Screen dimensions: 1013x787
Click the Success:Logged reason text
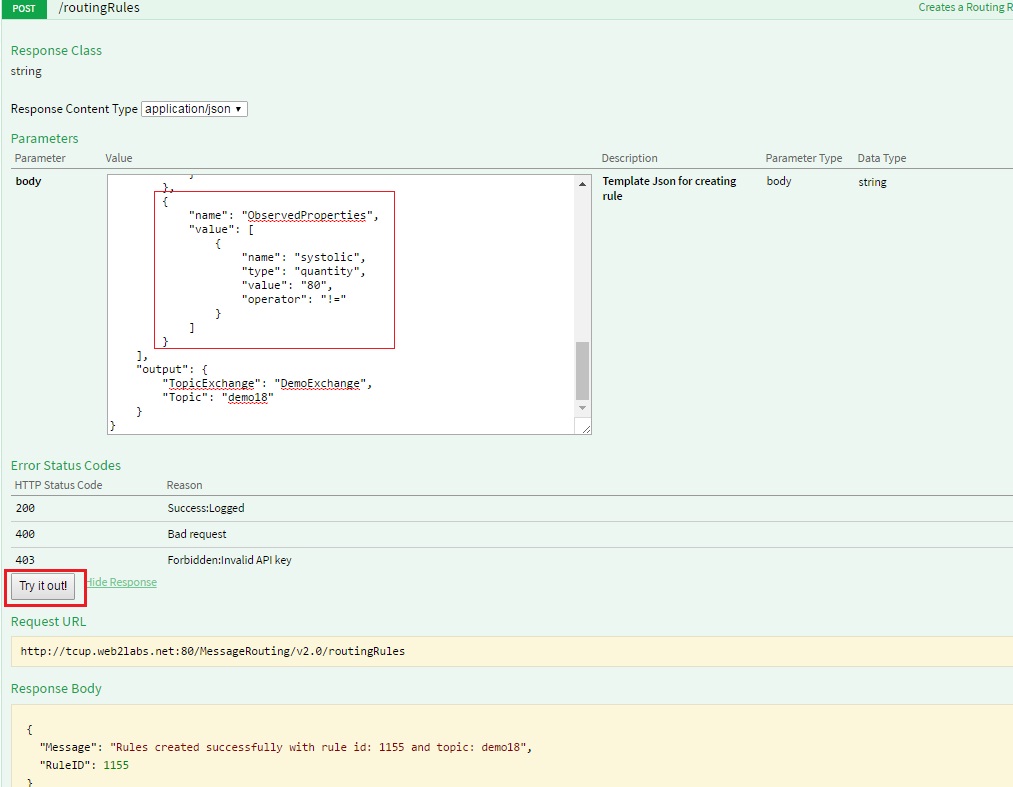click(206, 509)
